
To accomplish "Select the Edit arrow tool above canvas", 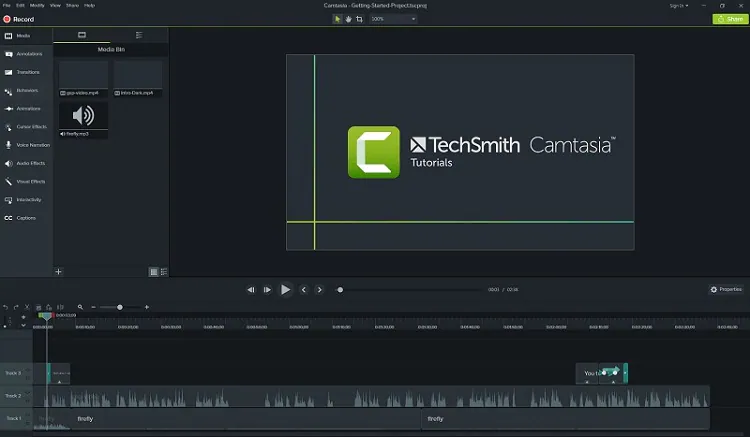I will pyautogui.click(x=337, y=19).
